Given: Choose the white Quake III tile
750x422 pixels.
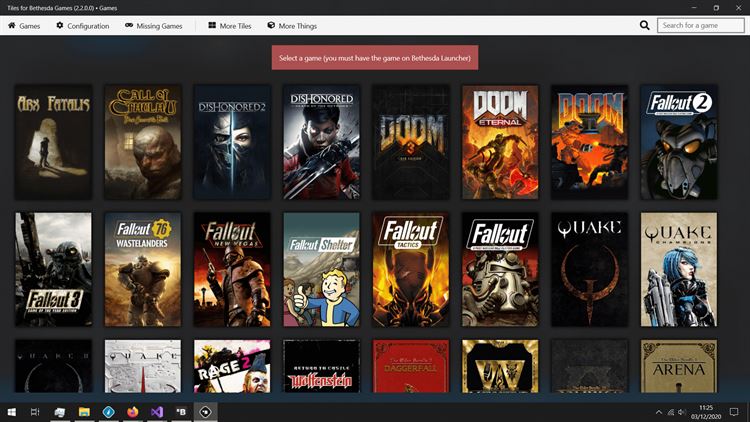Looking at the screenshot, I should point(143,366).
